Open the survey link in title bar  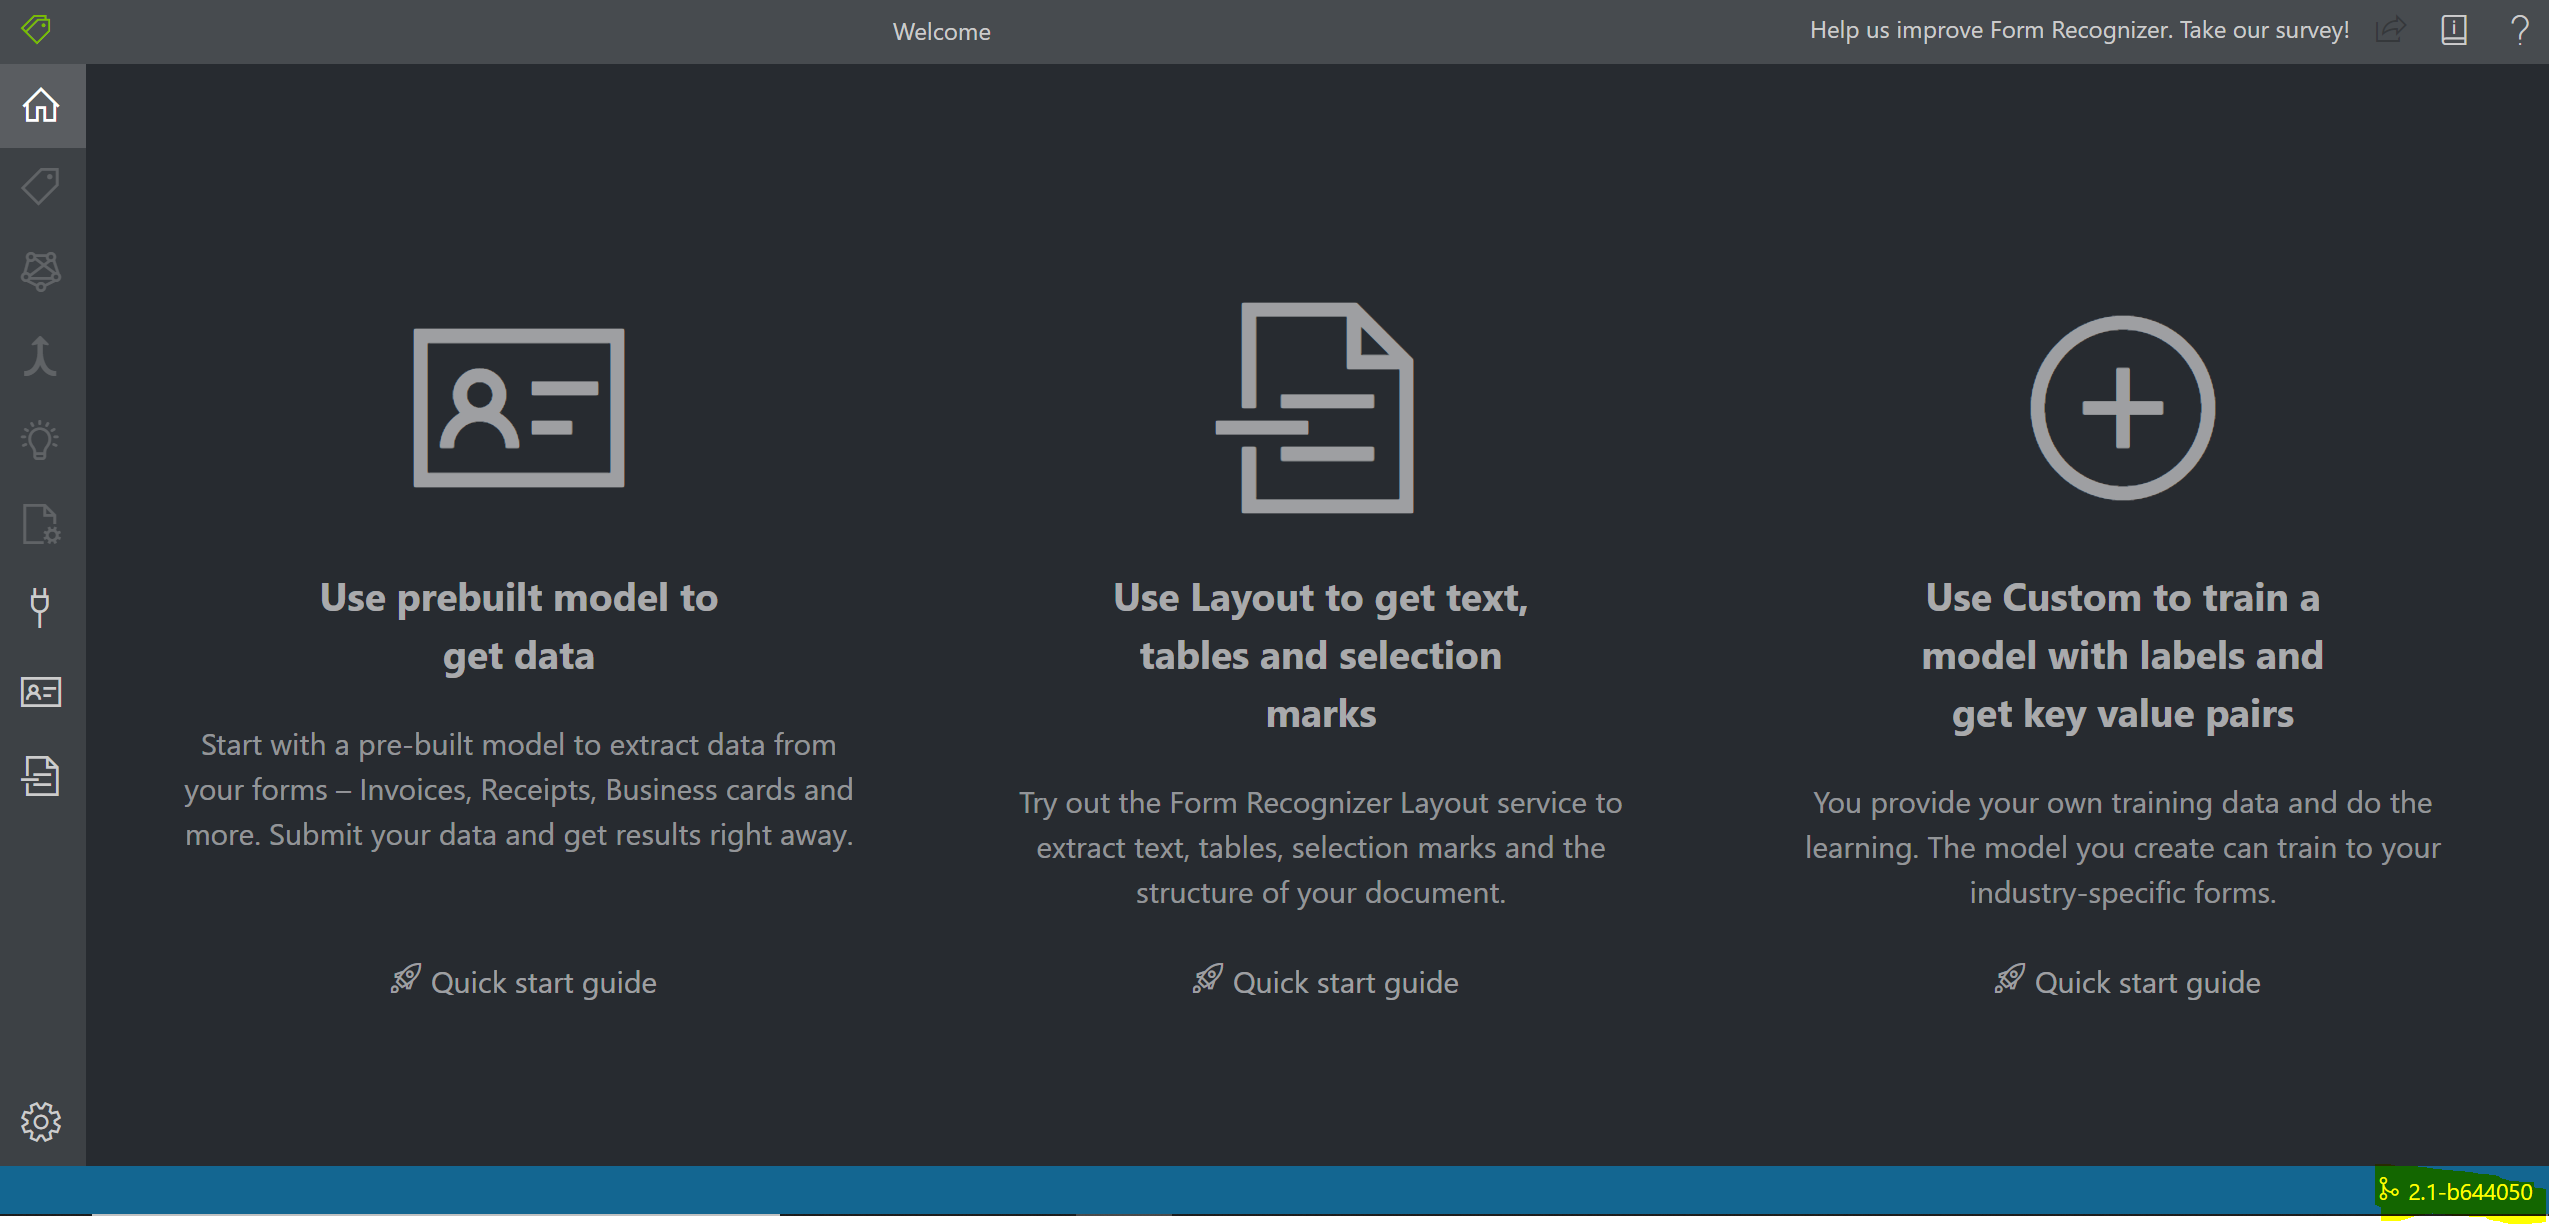point(2079,30)
